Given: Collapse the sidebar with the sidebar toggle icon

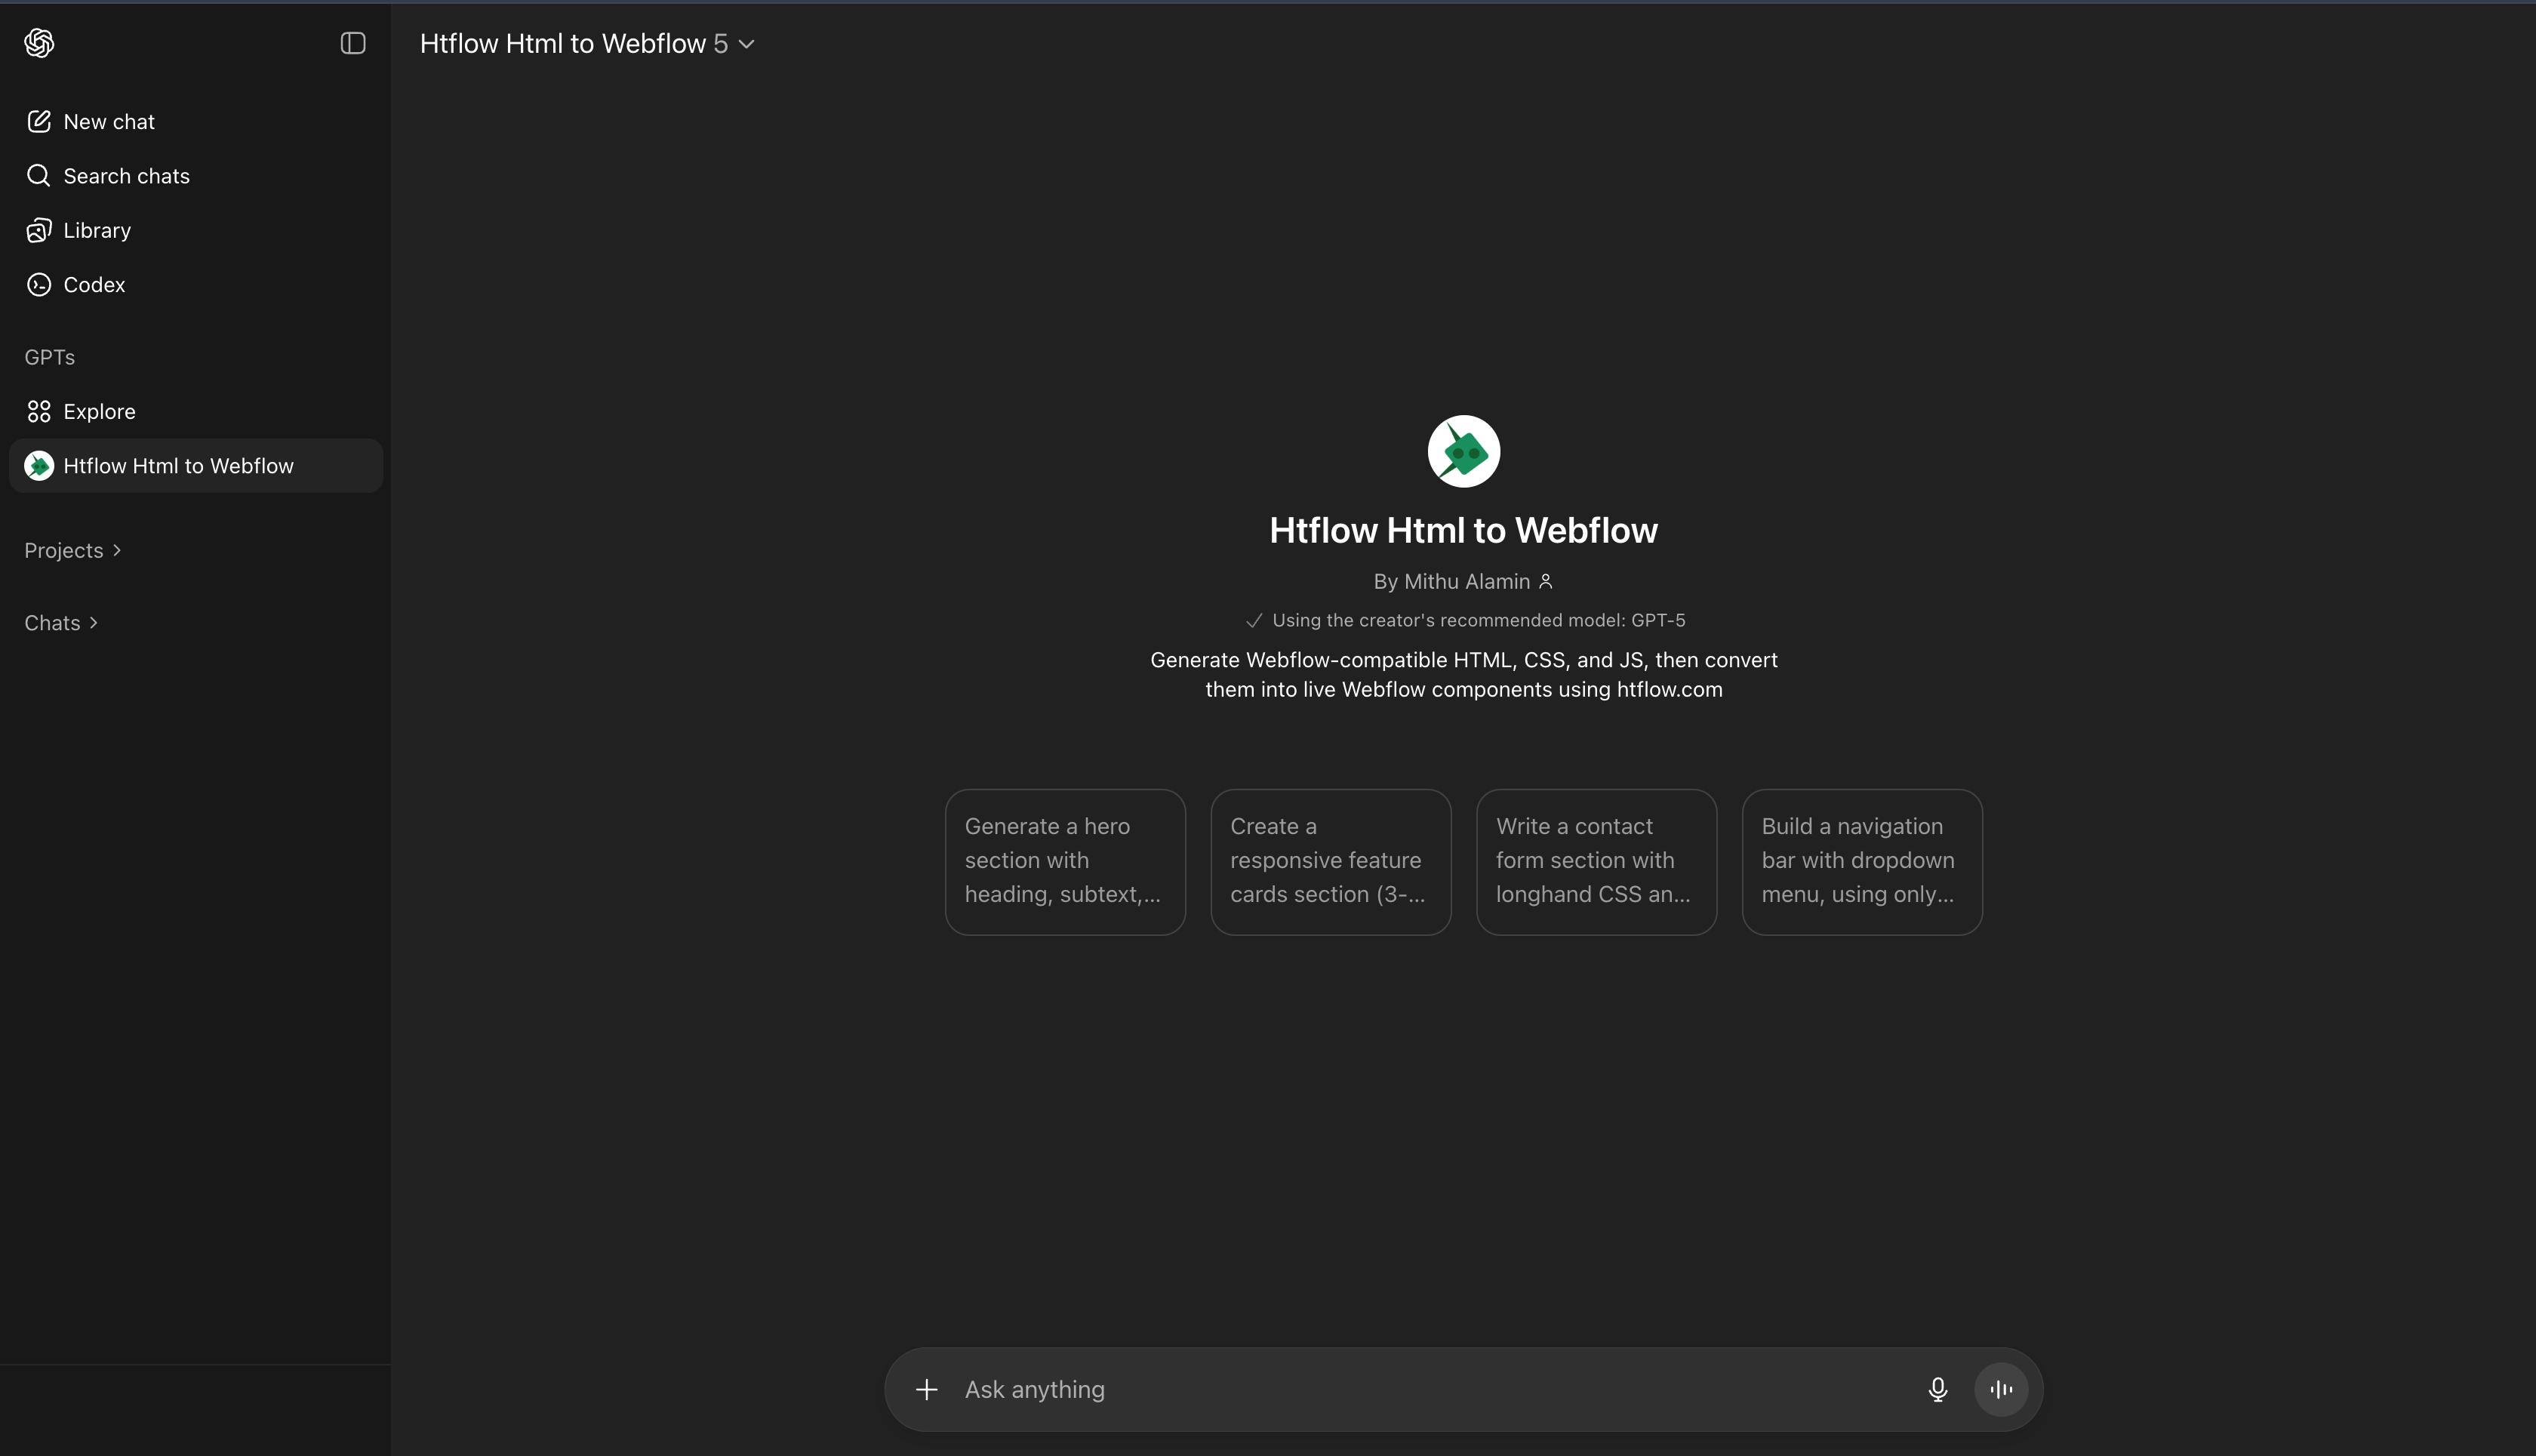Looking at the screenshot, I should (352, 43).
